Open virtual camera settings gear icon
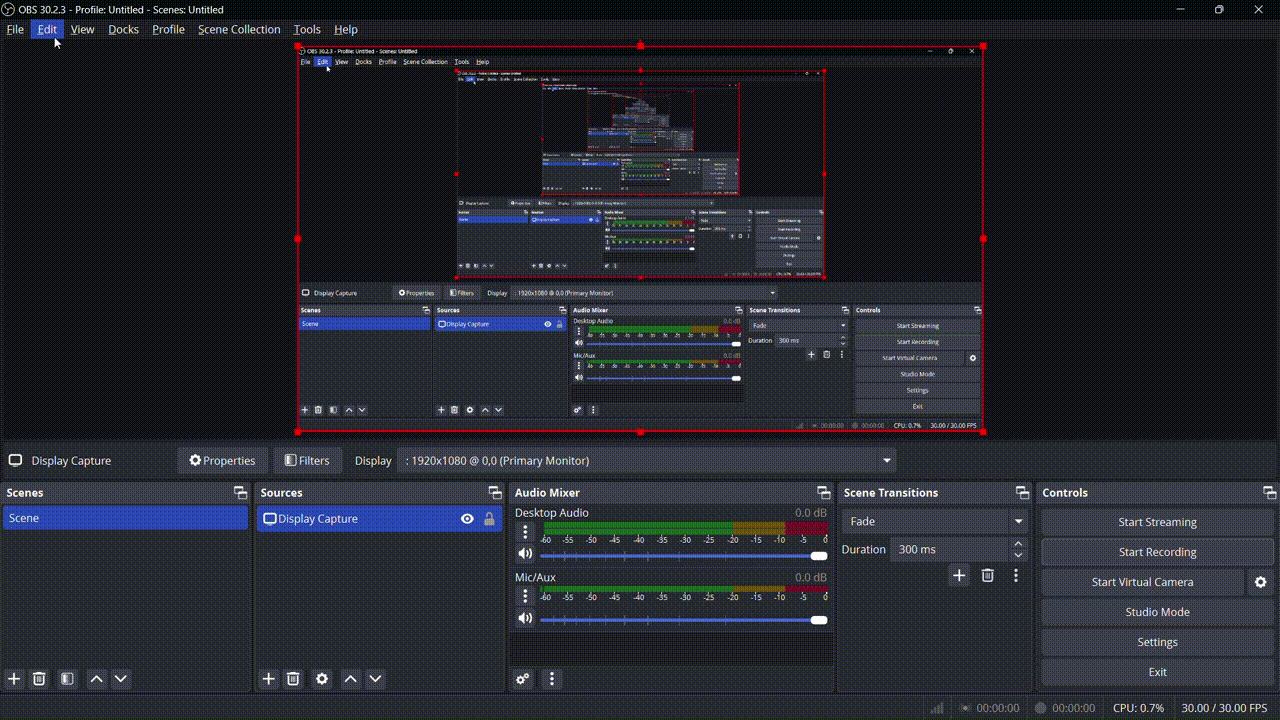Image resolution: width=1280 pixels, height=720 pixels. 1260,582
